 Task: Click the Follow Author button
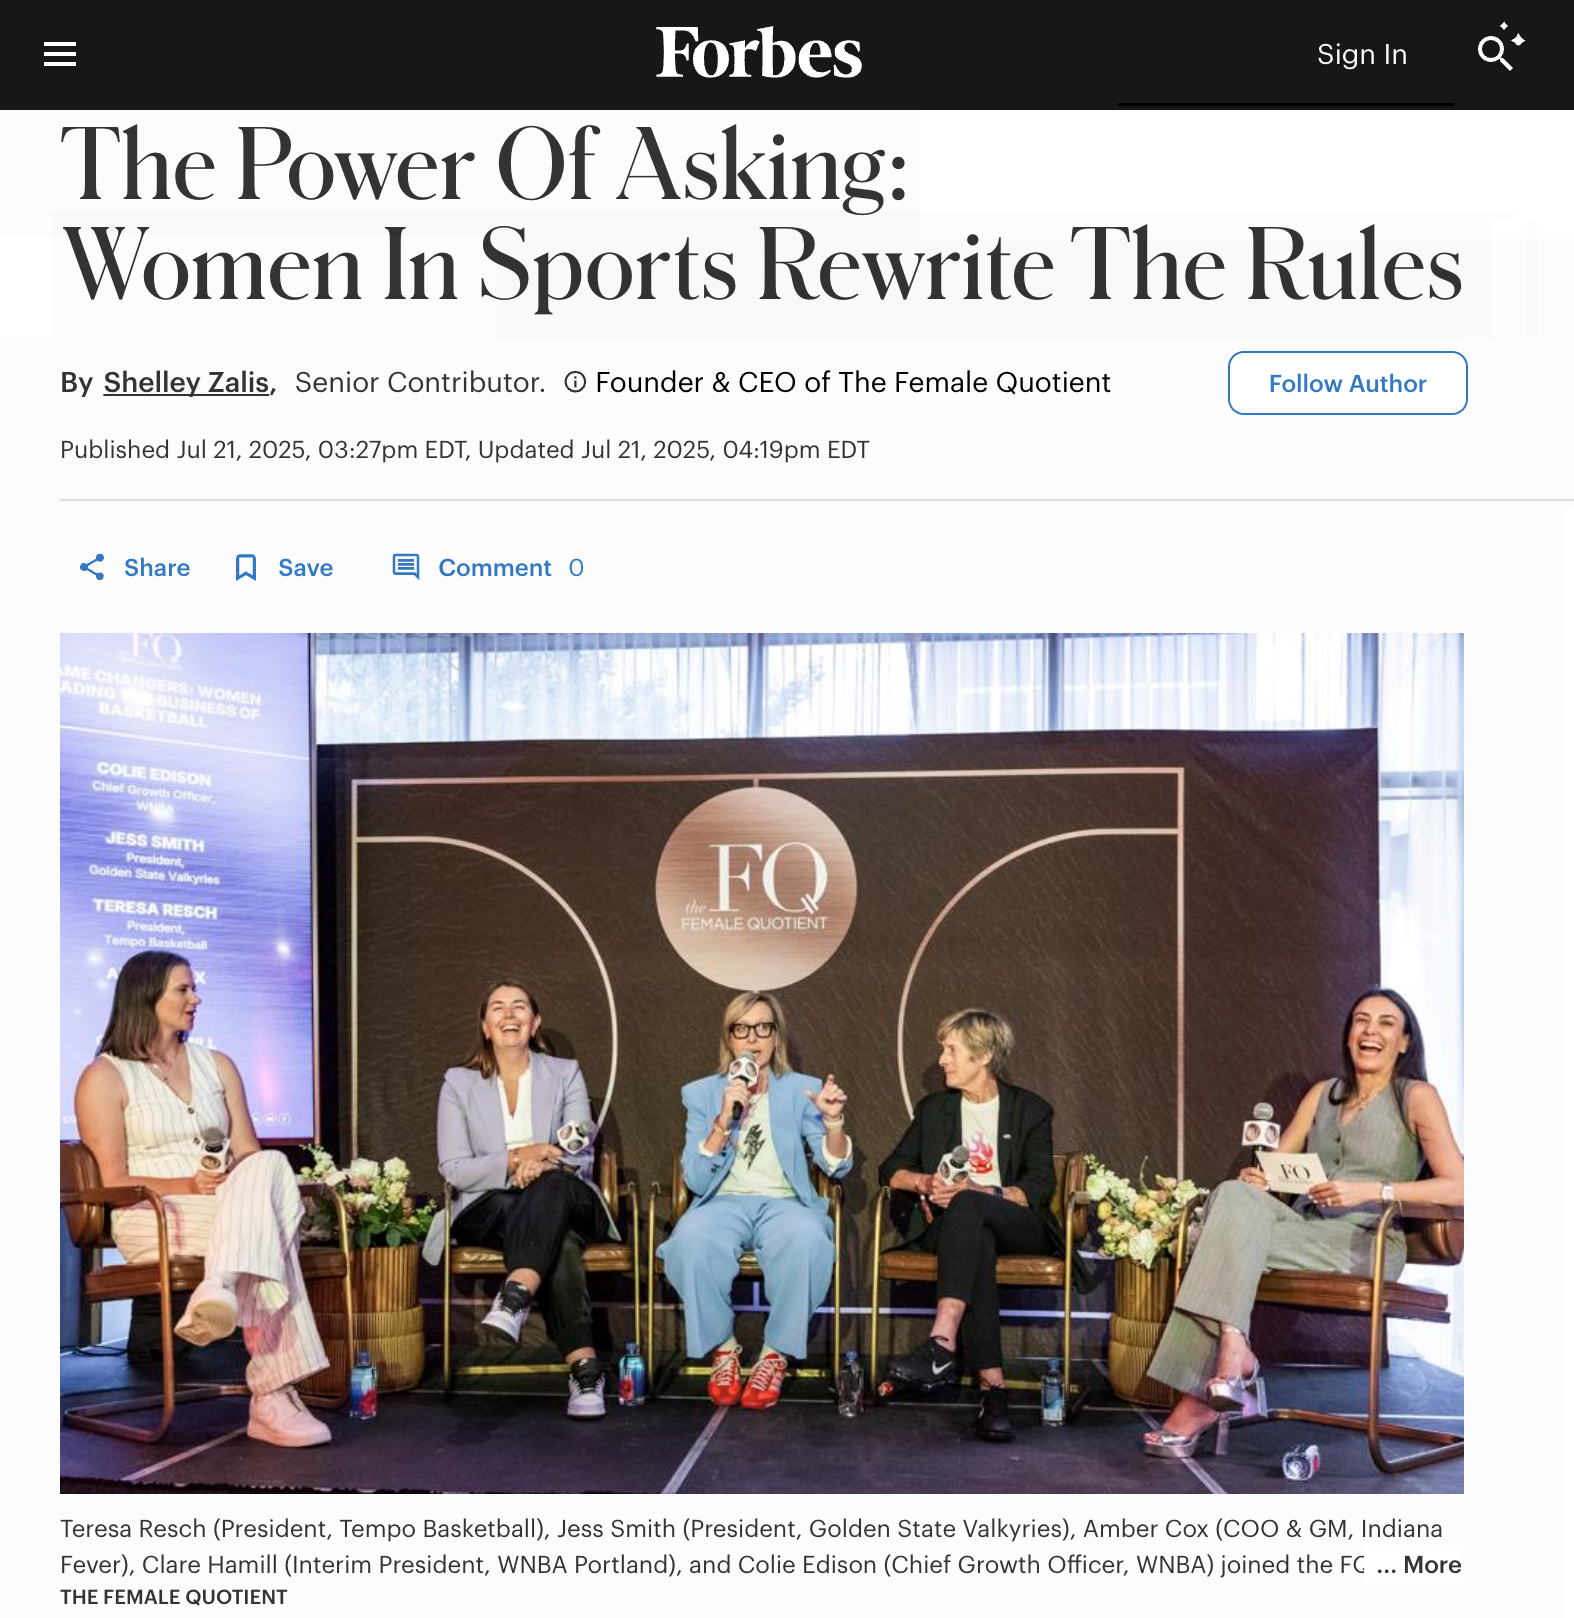[x=1347, y=383]
